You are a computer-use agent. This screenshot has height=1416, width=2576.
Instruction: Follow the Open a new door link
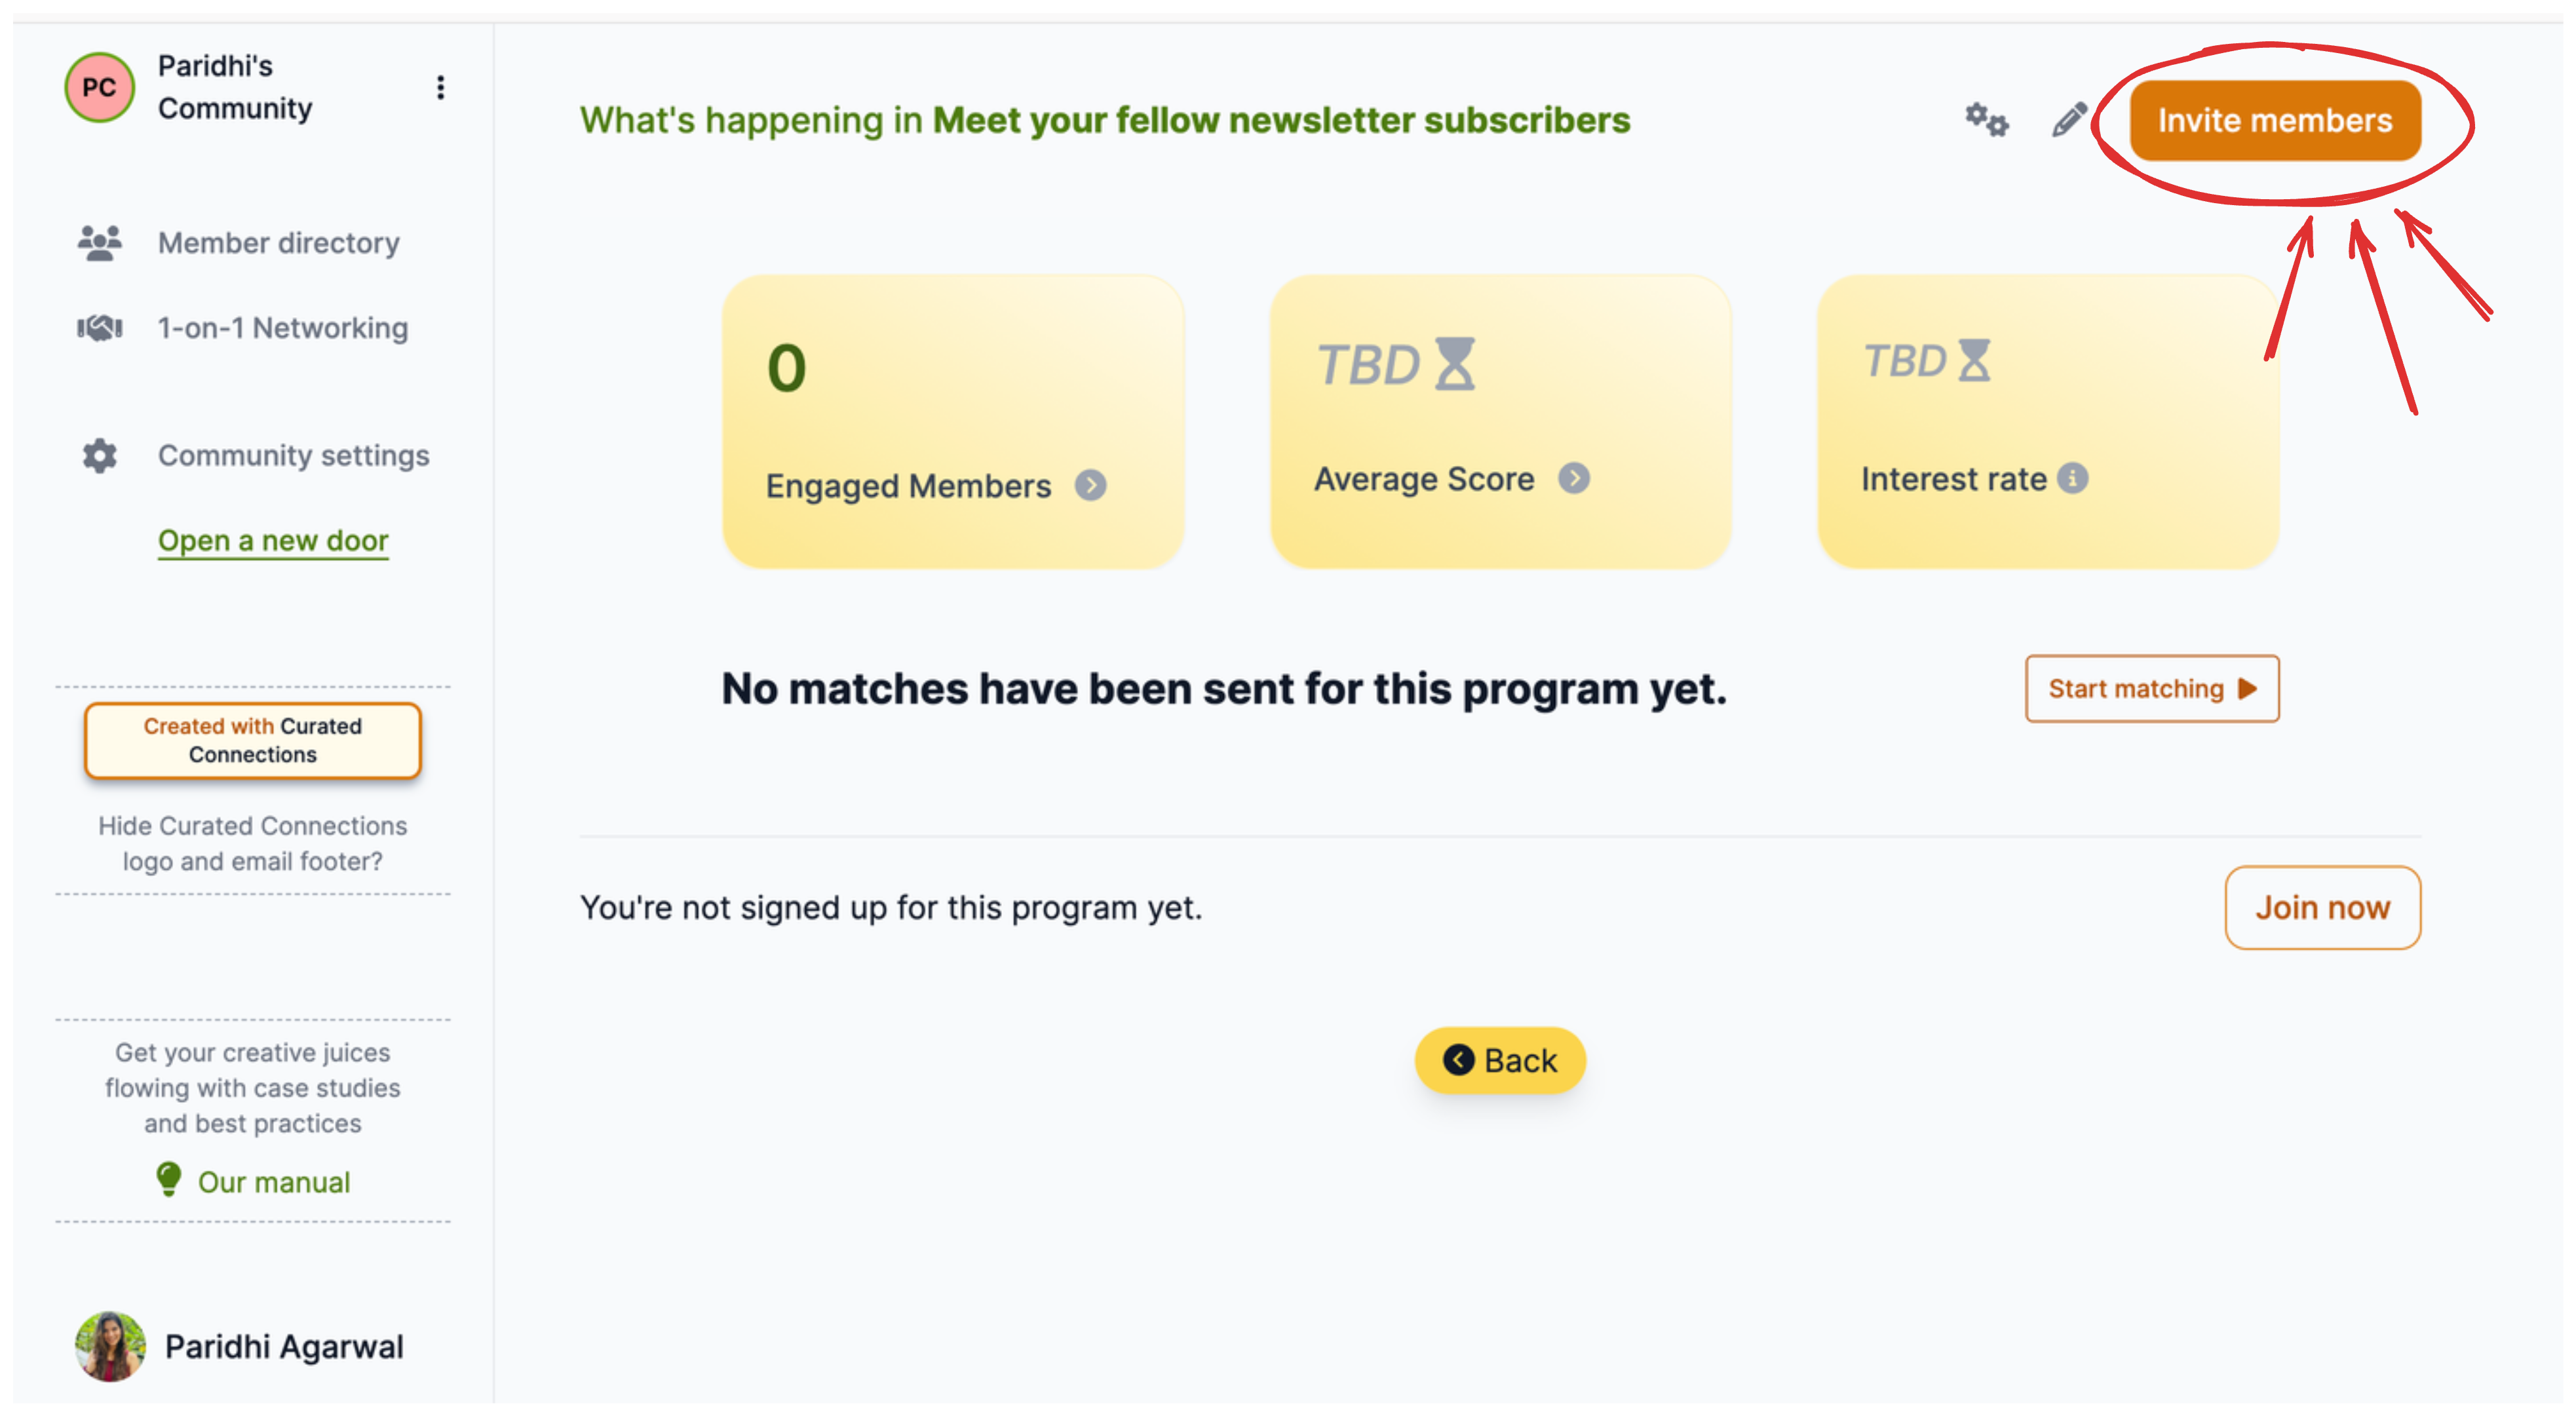coord(273,541)
